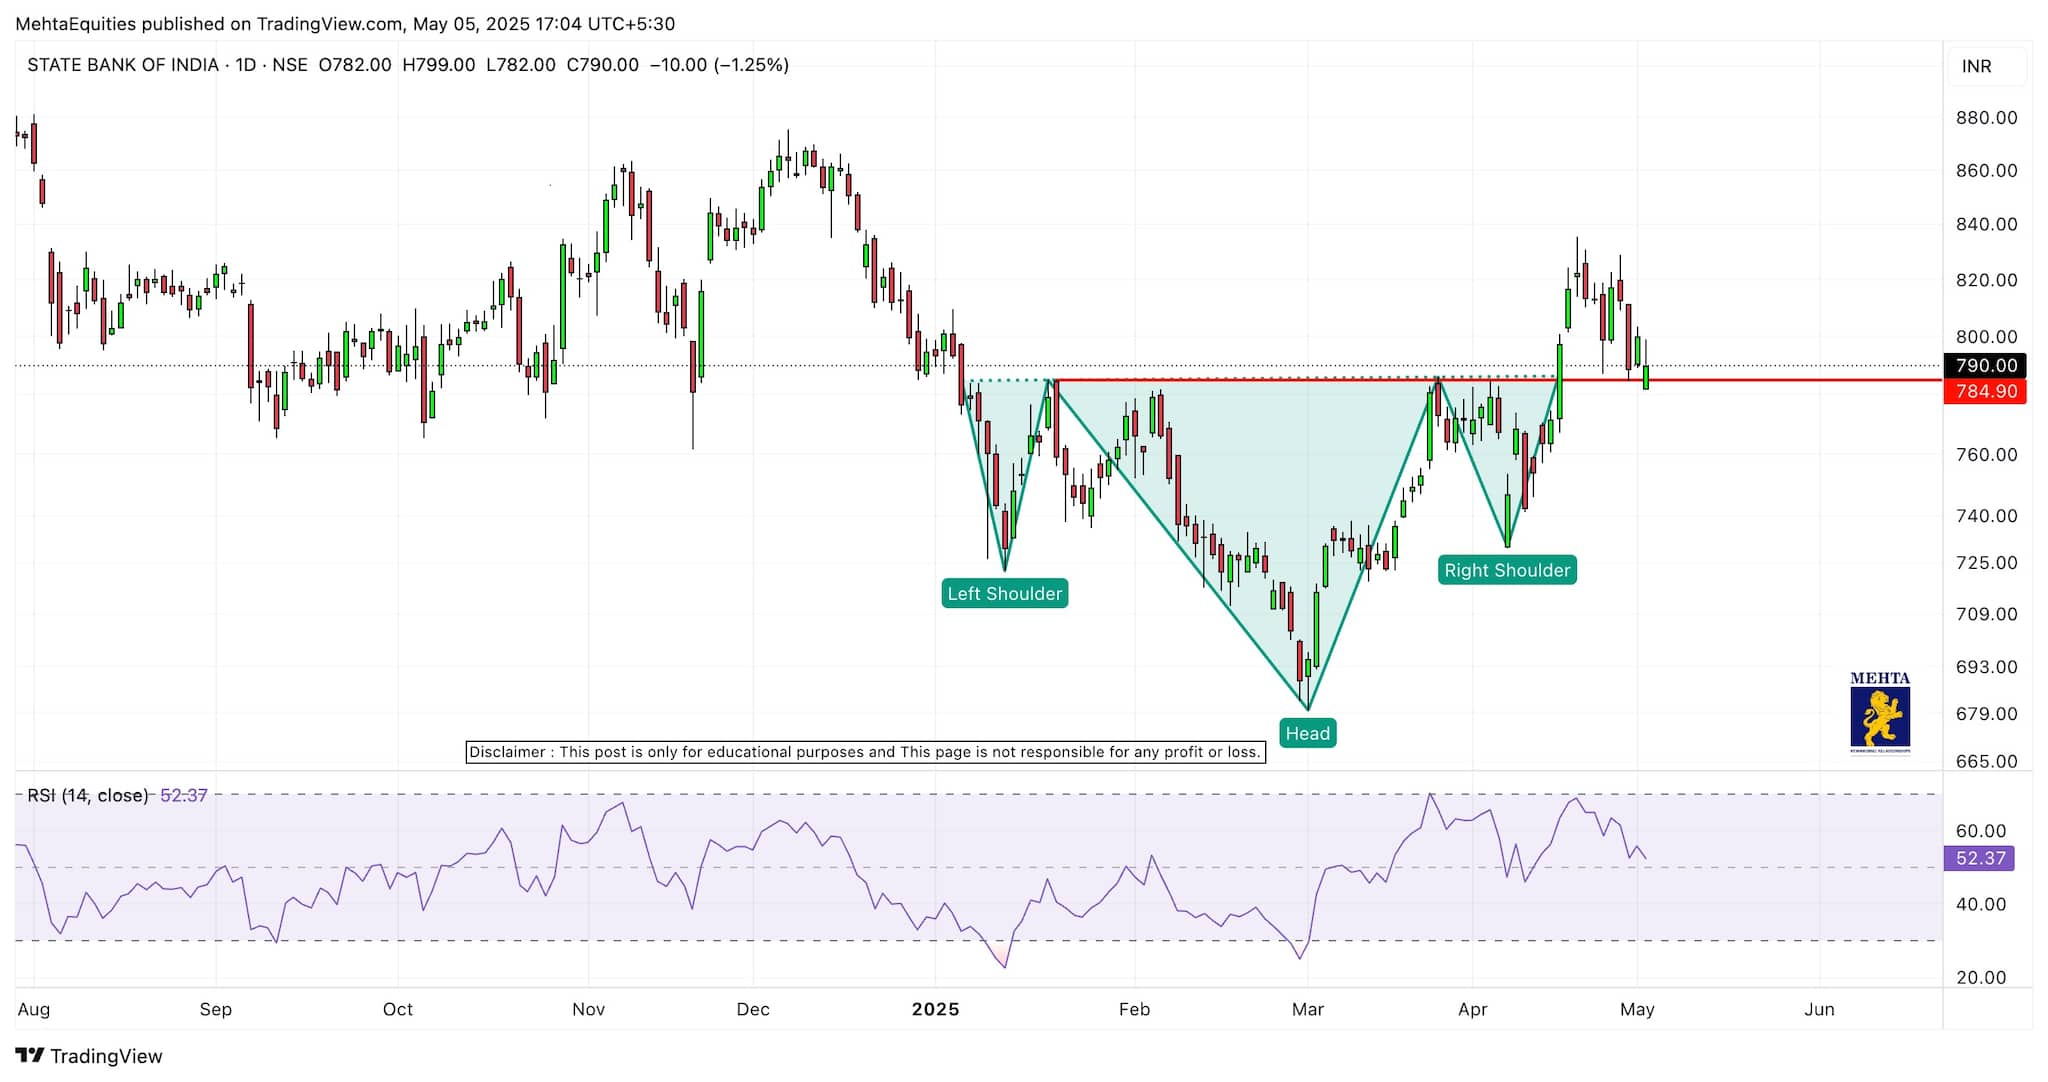Click the 790.00 current price tag
This screenshot has width=2048, height=1082.
(x=1985, y=366)
